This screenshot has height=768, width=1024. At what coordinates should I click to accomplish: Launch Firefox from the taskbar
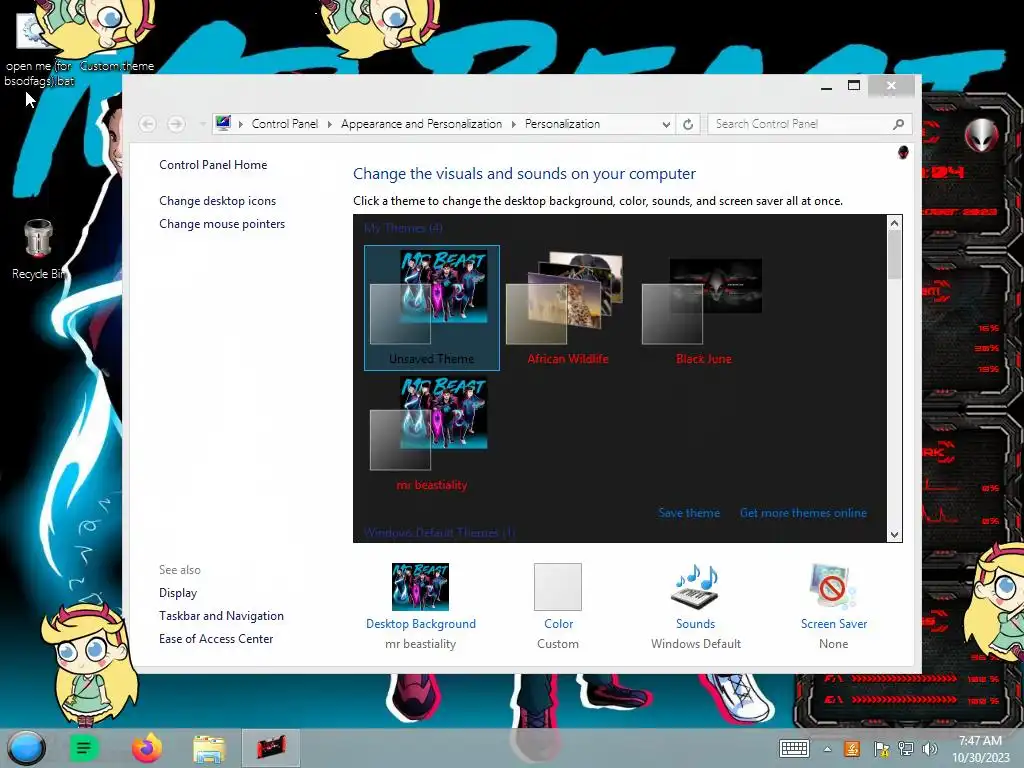click(x=146, y=748)
